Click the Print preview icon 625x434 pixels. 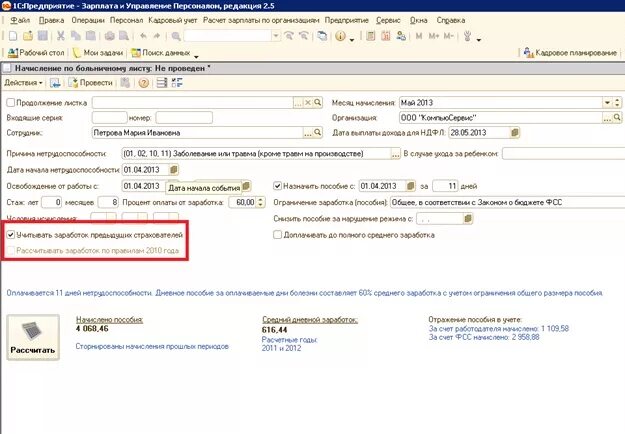124,36
